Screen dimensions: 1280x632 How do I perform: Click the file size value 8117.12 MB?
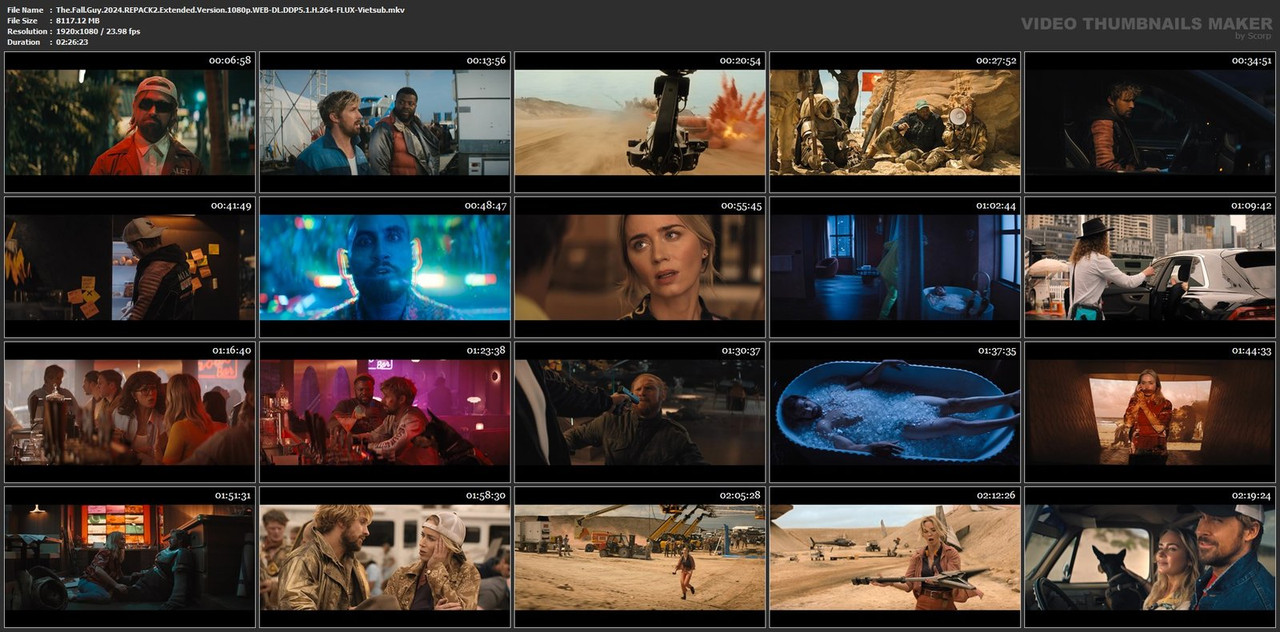[78, 20]
